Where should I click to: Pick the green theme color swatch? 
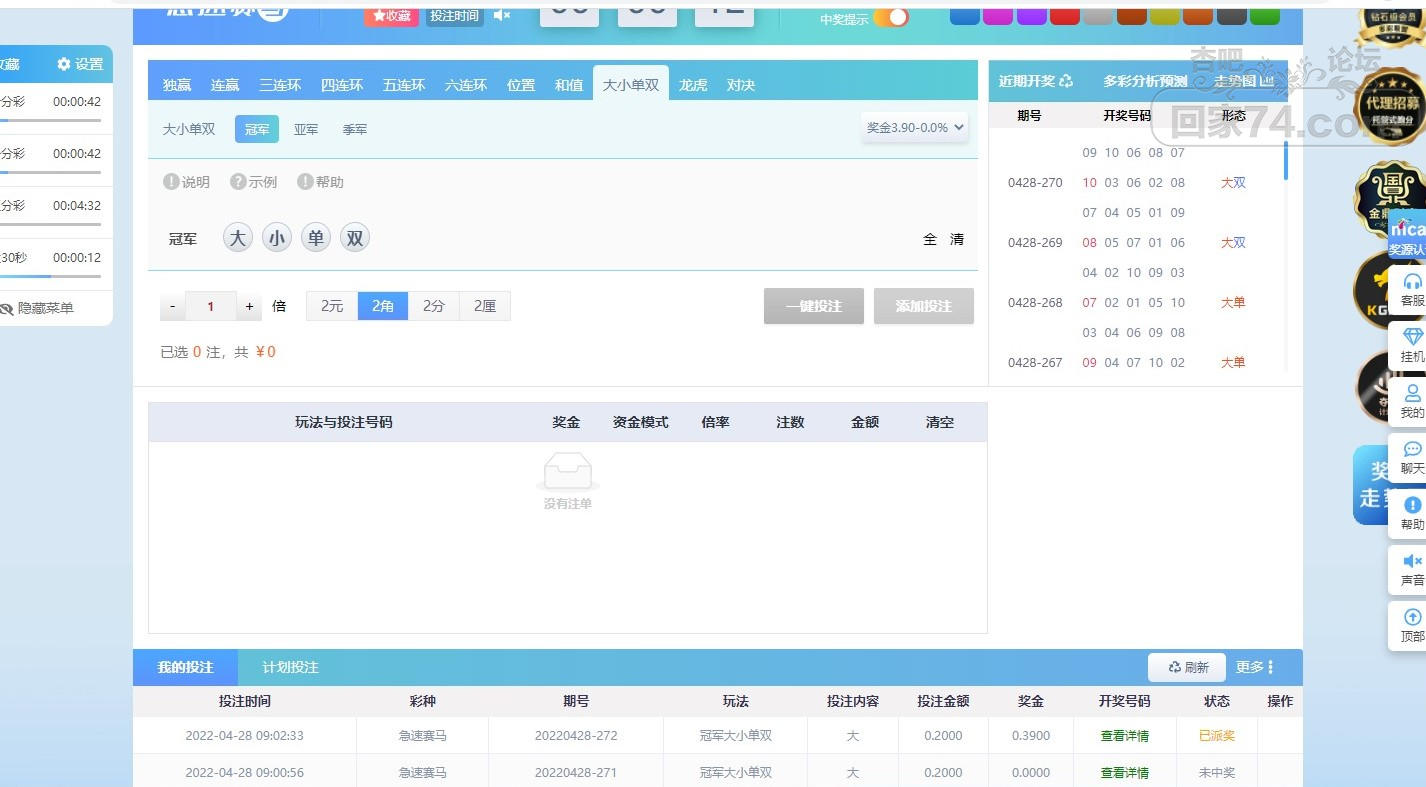1264,15
